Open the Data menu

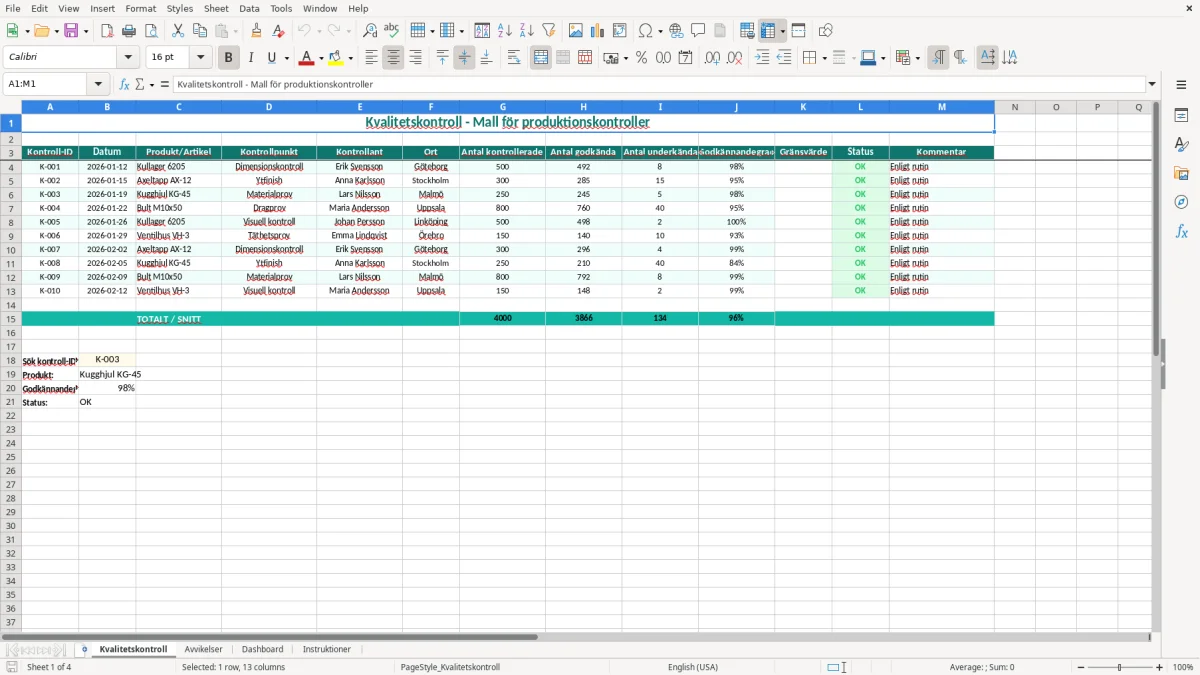(x=249, y=8)
